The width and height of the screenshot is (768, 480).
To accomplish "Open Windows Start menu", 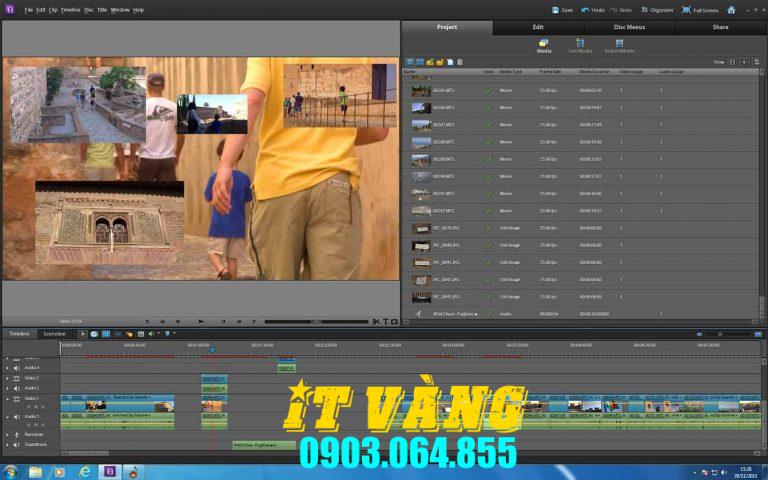I will pyautogui.click(x=10, y=472).
